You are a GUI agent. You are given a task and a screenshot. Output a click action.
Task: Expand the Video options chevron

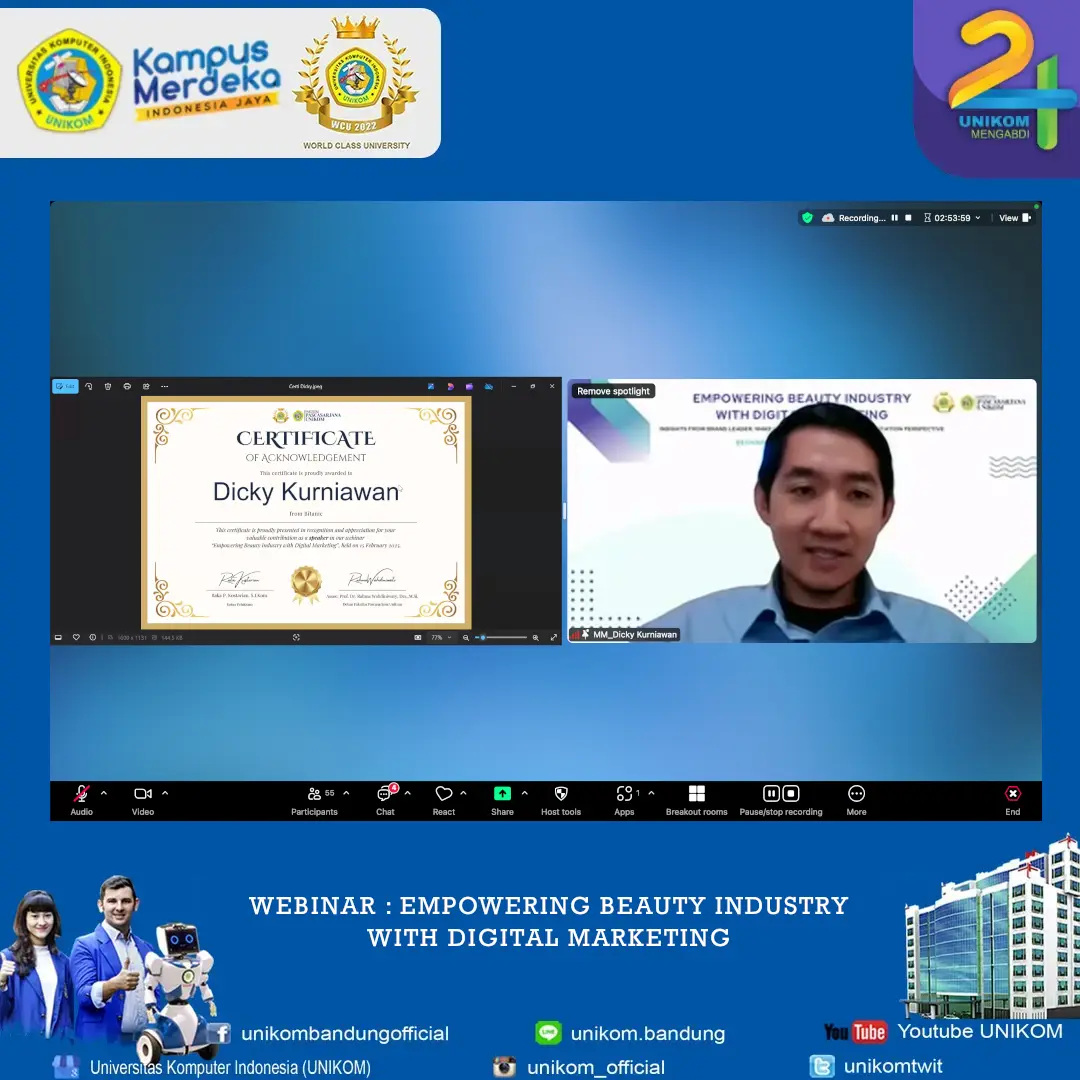click(x=165, y=793)
